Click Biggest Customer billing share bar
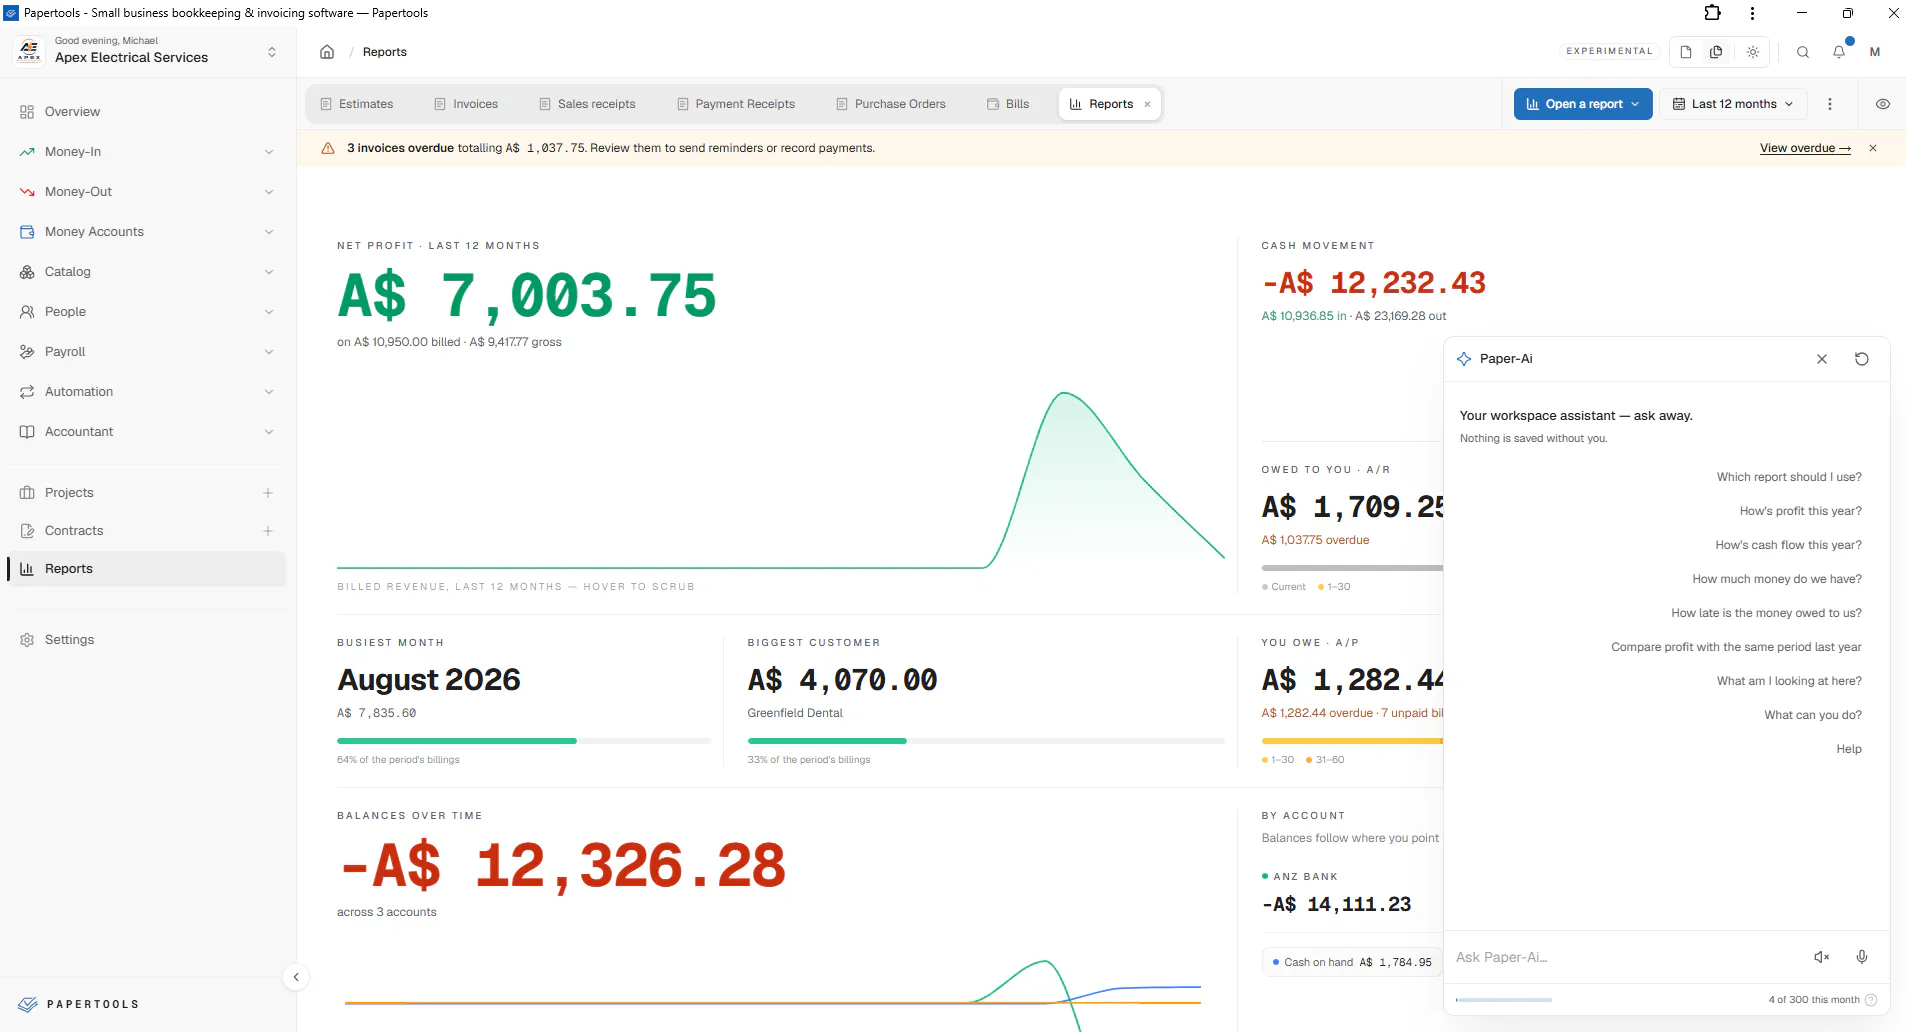This screenshot has height=1032, width=1907. [986, 741]
